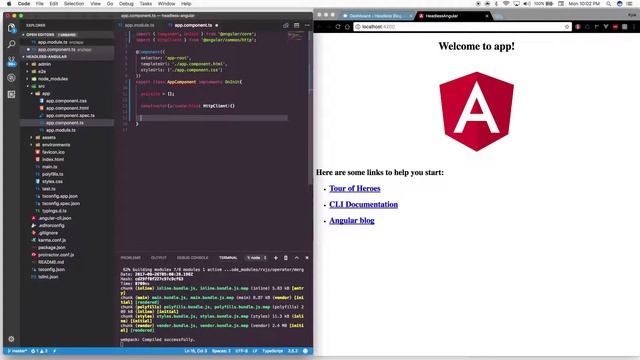Image resolution: width=640 pixels, height=360 pixels.
Task: Collapse the HEADLESS-ANGULAR project section
Action: 46,57
